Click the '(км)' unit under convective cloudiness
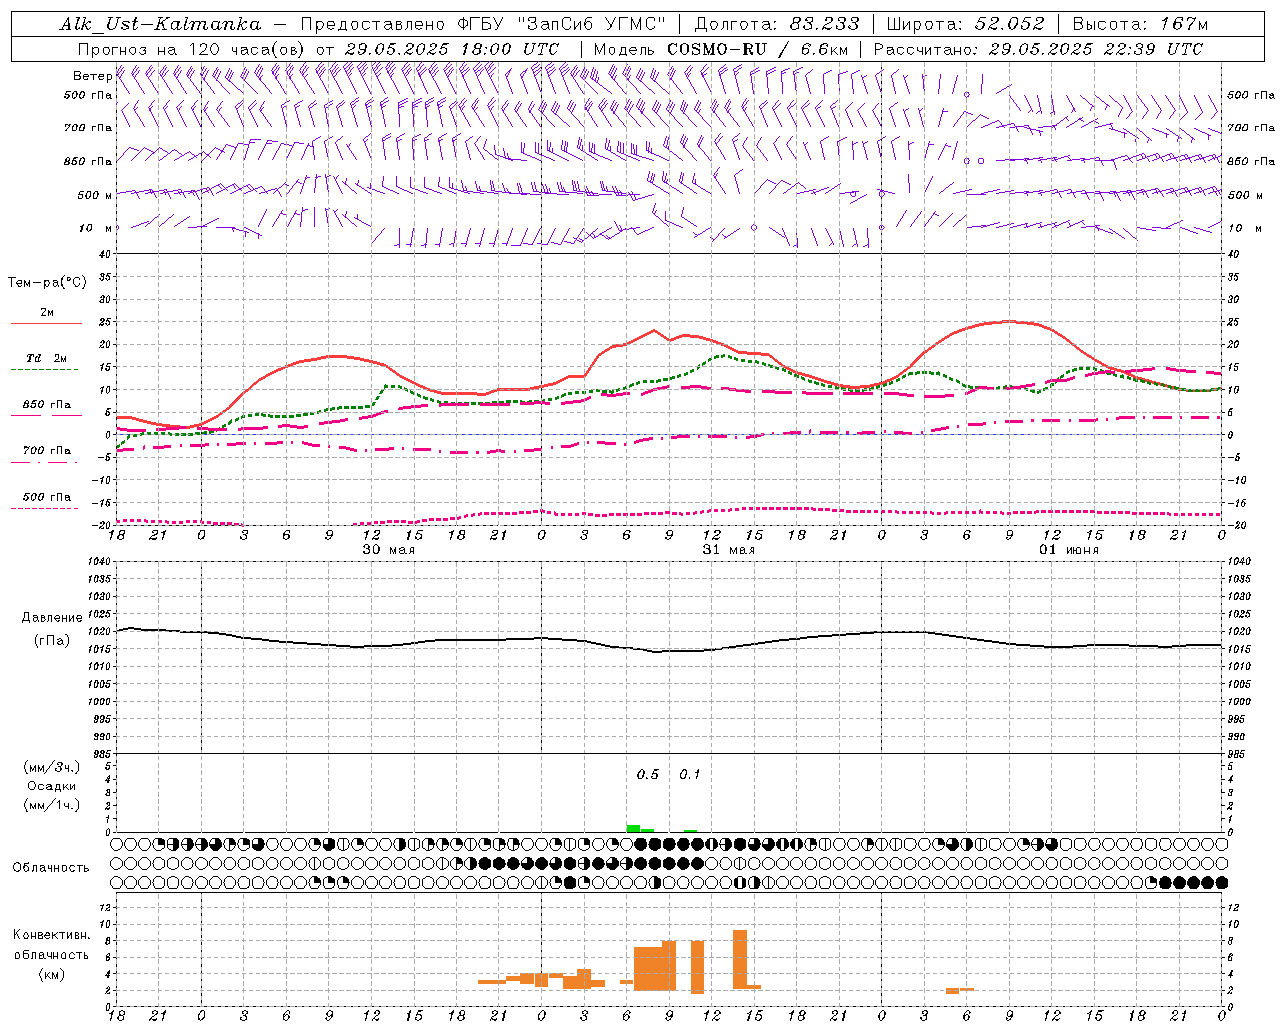1280x1024 pixels. point(52,975)
